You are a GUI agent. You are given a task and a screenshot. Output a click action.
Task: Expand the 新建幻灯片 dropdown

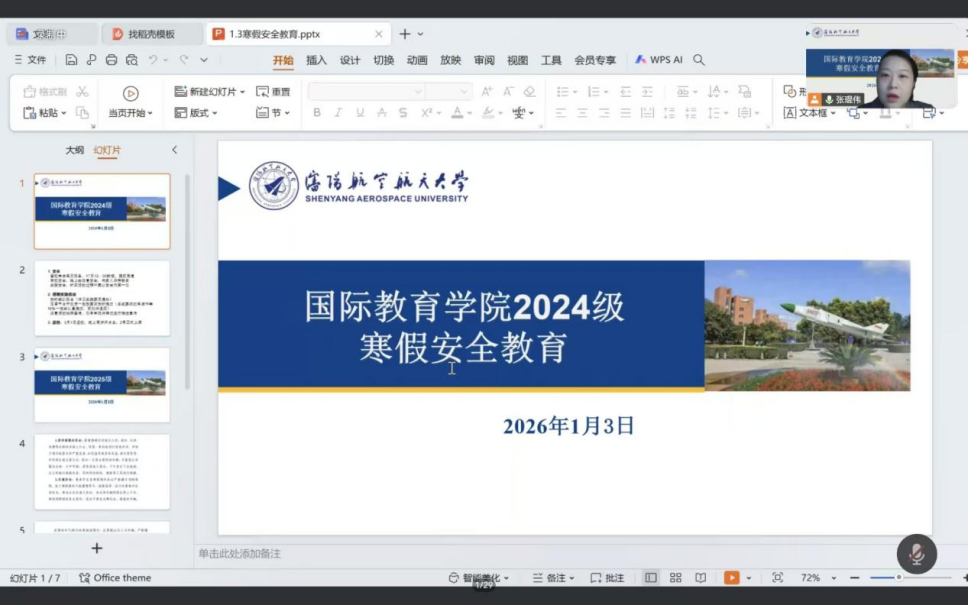[243, 92]
